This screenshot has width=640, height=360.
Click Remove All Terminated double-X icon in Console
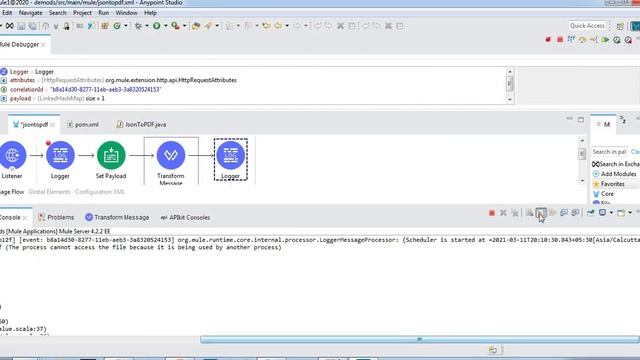(515, 213)
